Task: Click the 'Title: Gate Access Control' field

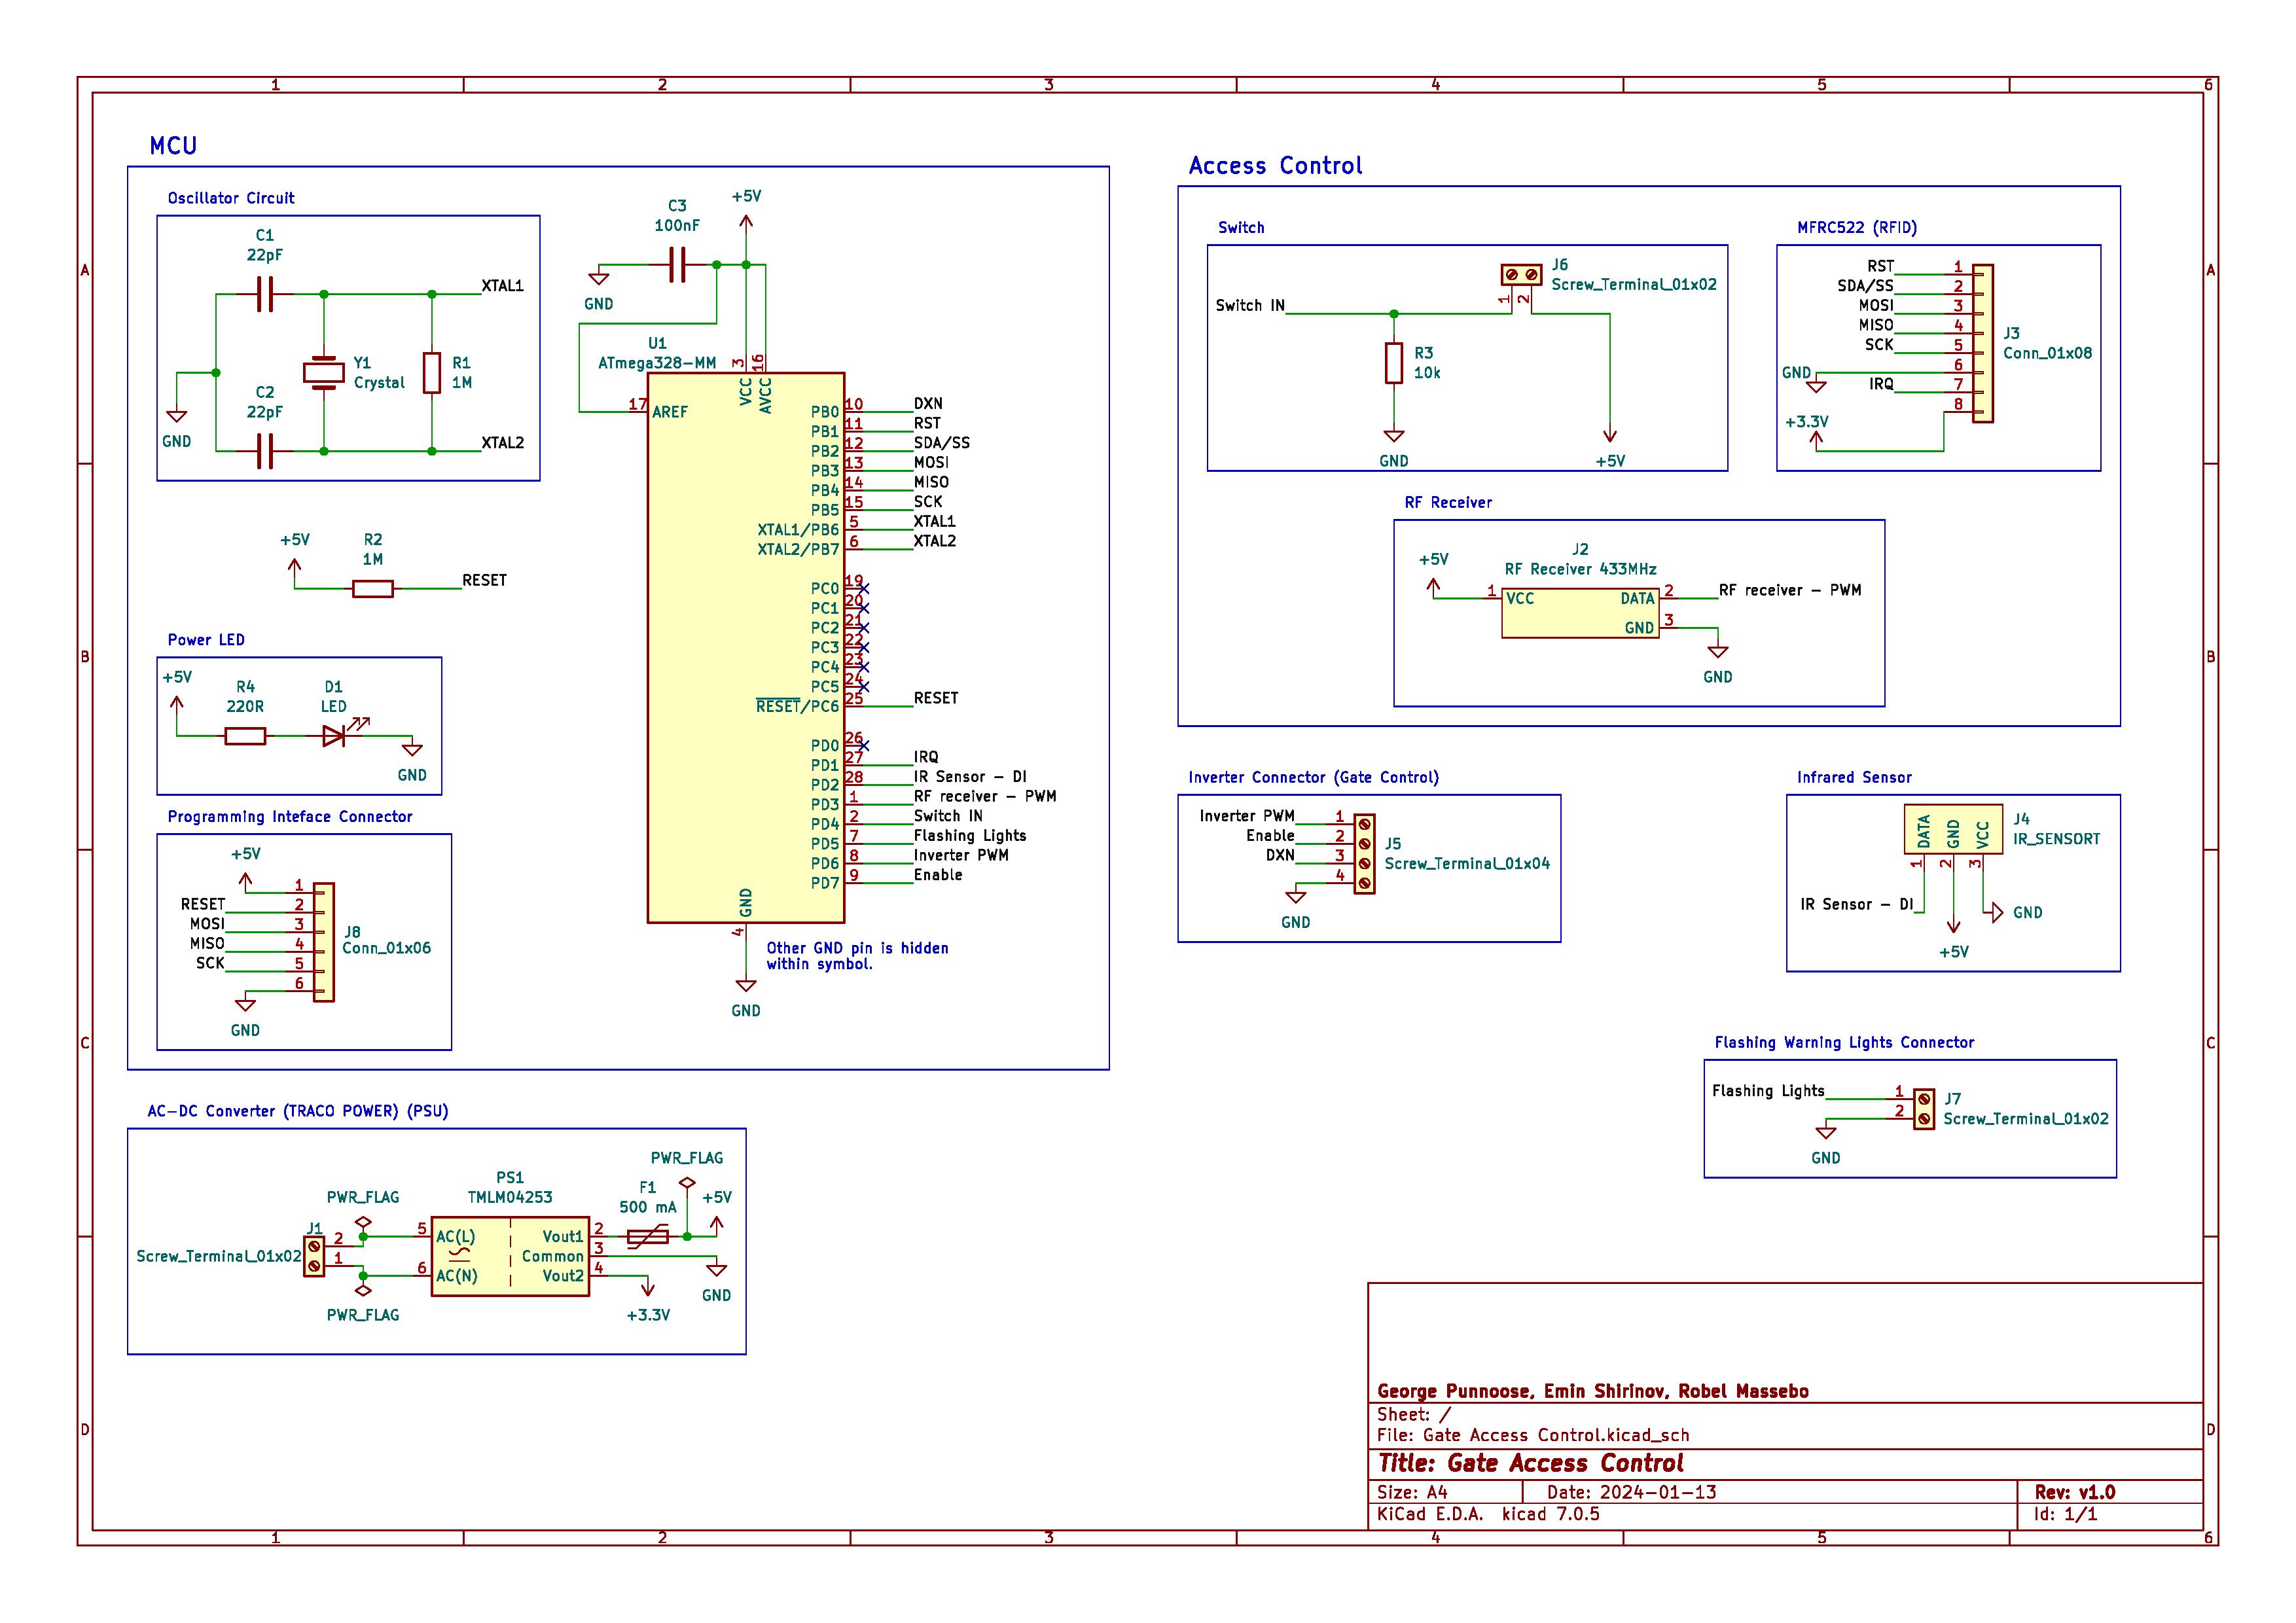Action: coord(1531,1463)
